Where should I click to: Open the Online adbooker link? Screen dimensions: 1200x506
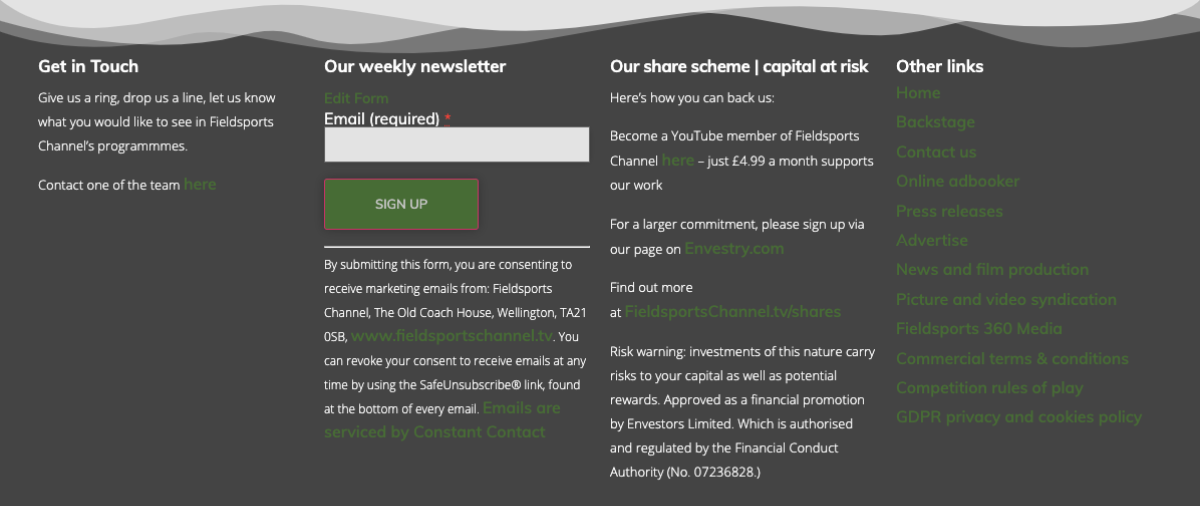click(x=958, y=181)
